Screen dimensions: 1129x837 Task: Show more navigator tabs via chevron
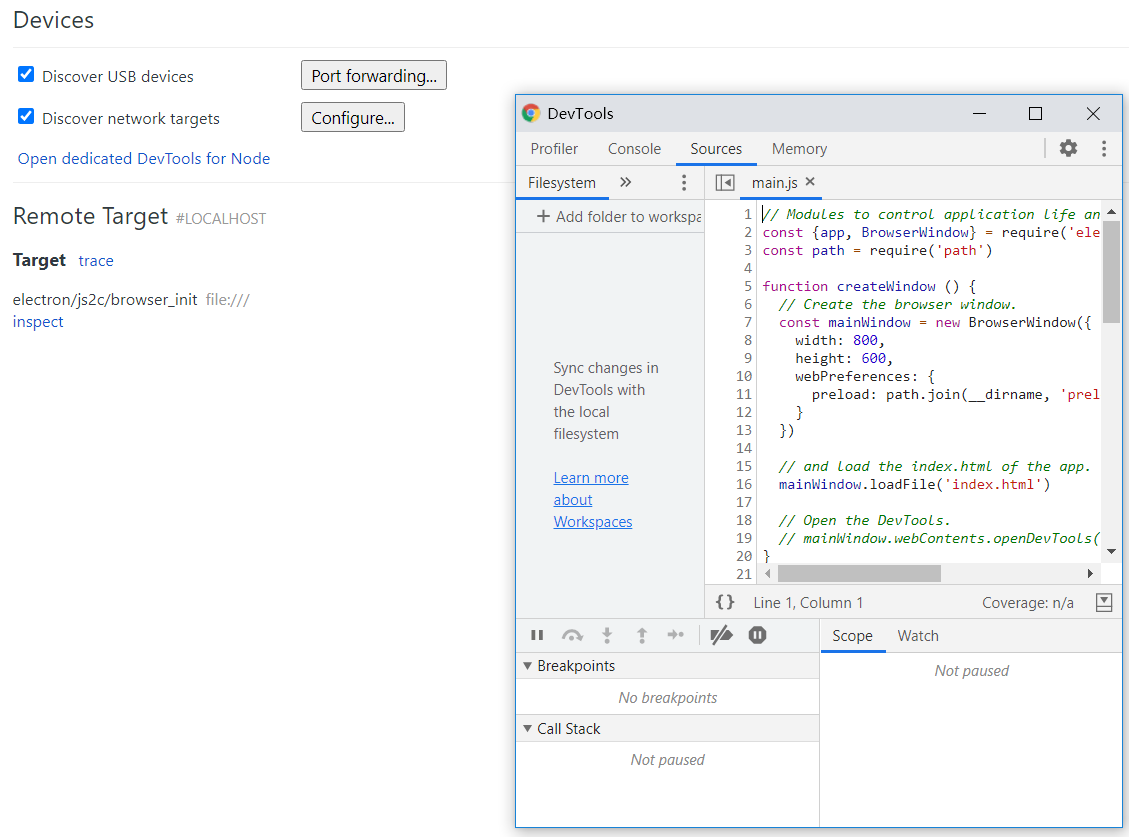coord(626,182)
